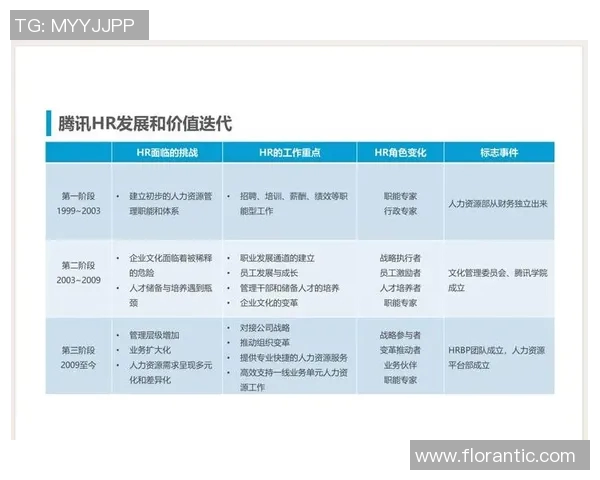
Task: Select bullet "建立初步的人力资源管理职能和体系"
Action: pos(170,204)
